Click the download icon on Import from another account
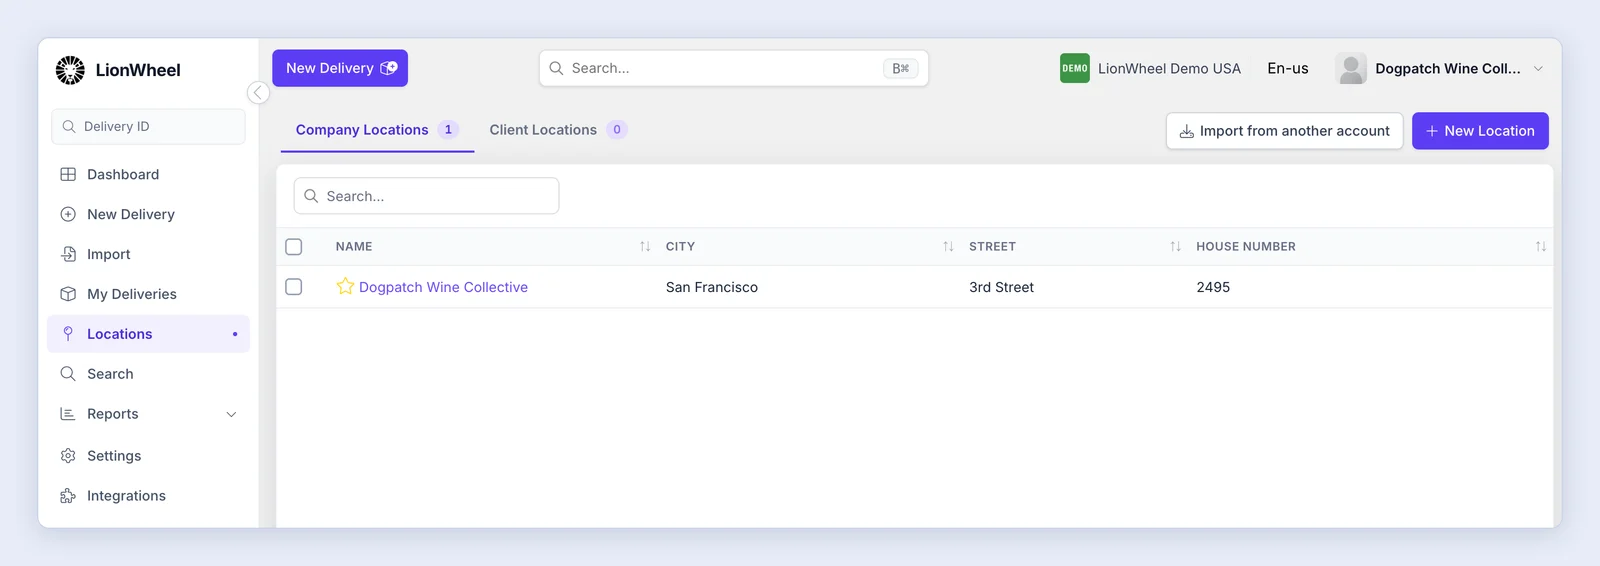The width and height of the screenshot is (1600, 566). 1187,131
